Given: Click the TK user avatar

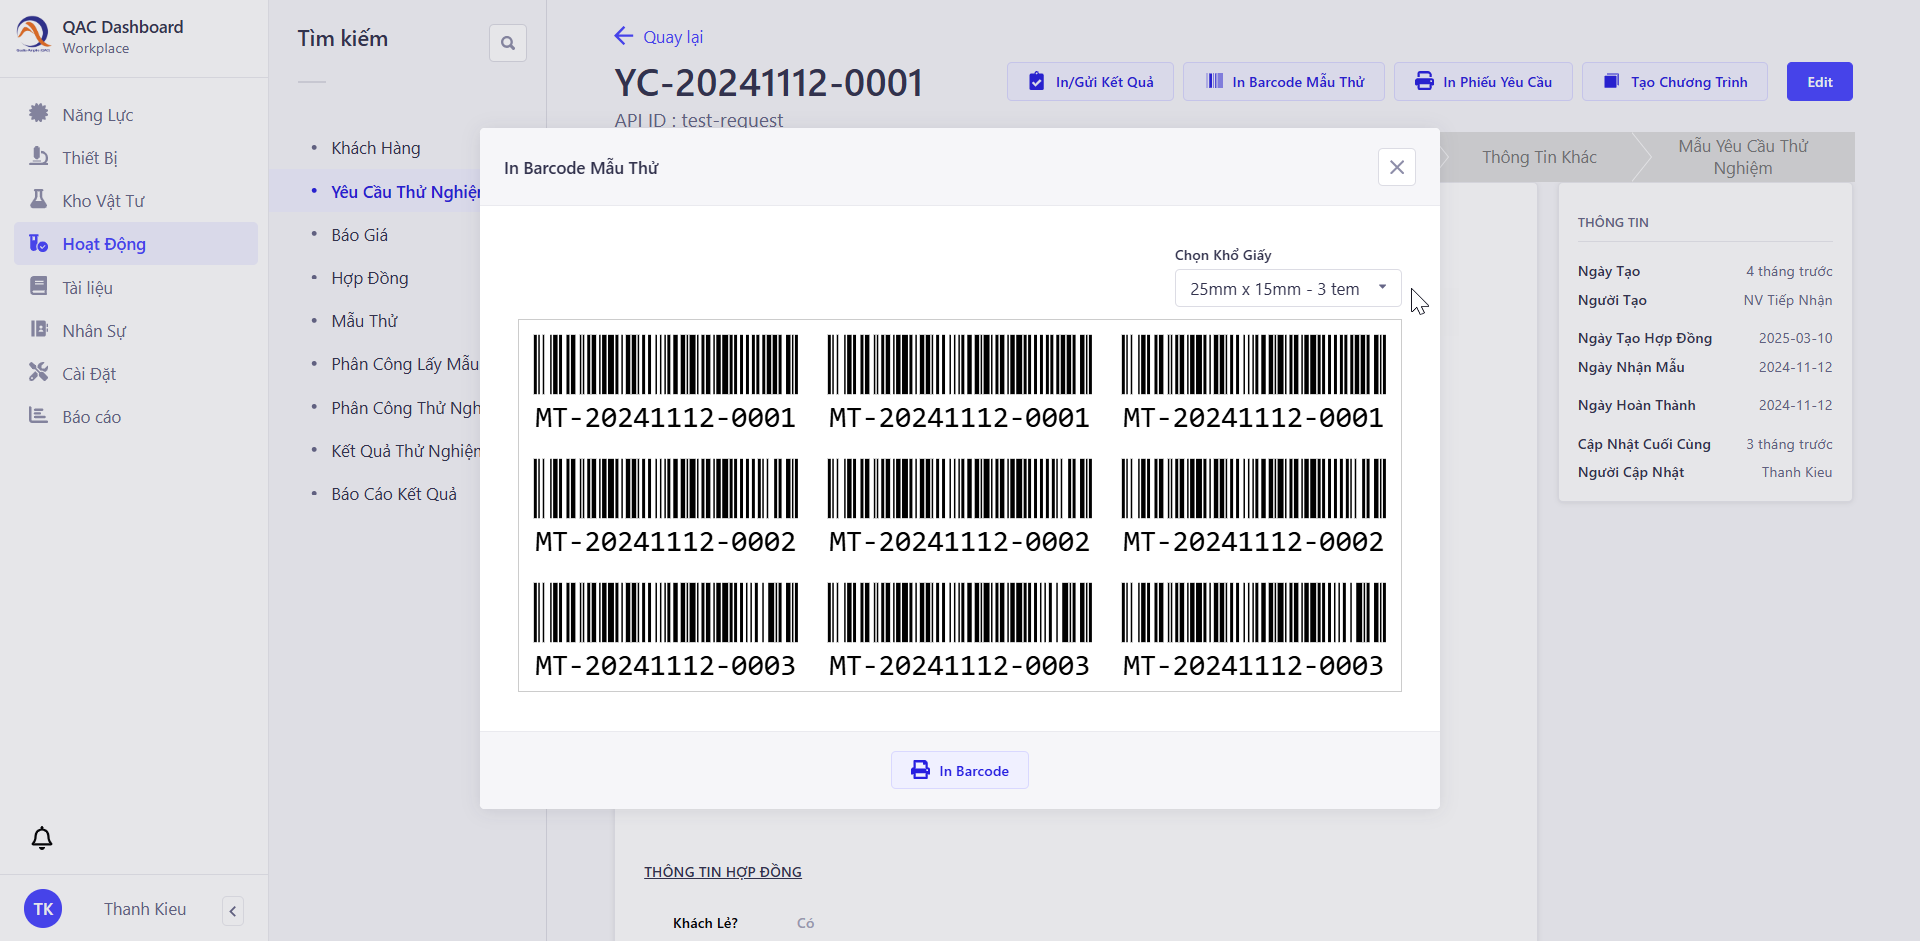Looking at the screenshot, I should [x=43, y=909].
